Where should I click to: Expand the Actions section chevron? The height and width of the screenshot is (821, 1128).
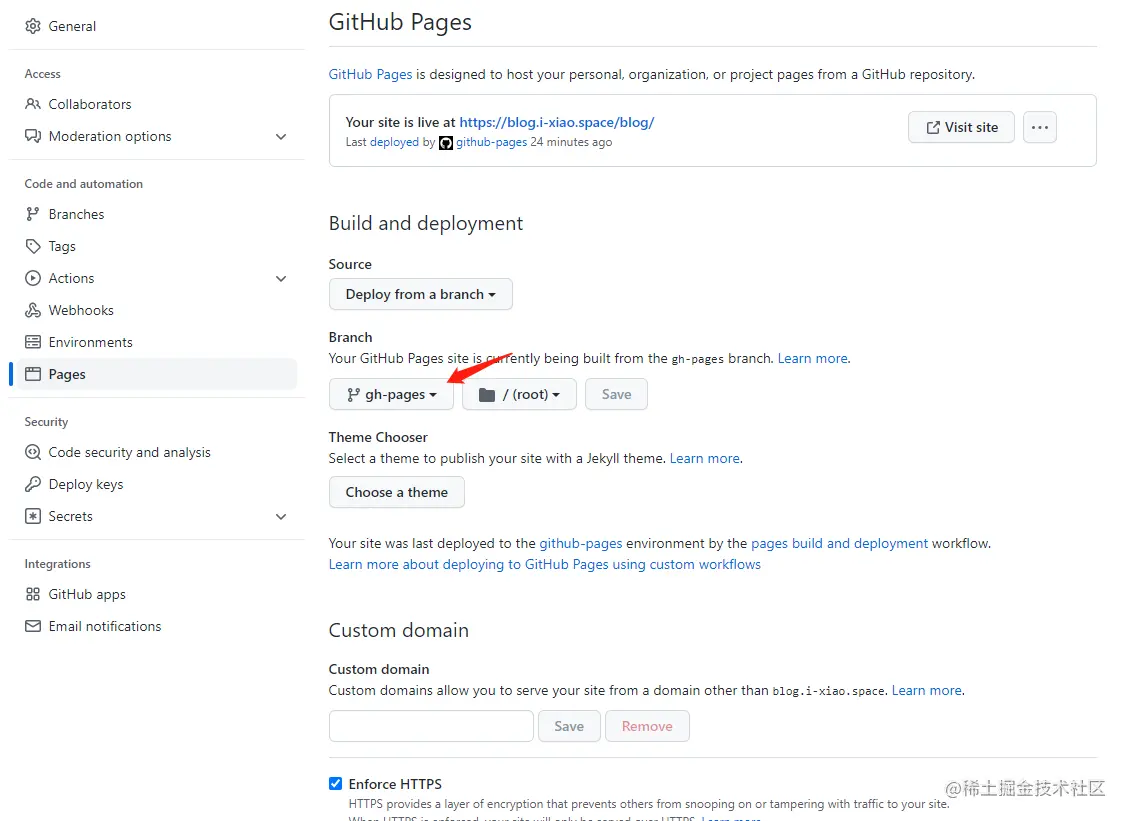[x=281, y=278]
